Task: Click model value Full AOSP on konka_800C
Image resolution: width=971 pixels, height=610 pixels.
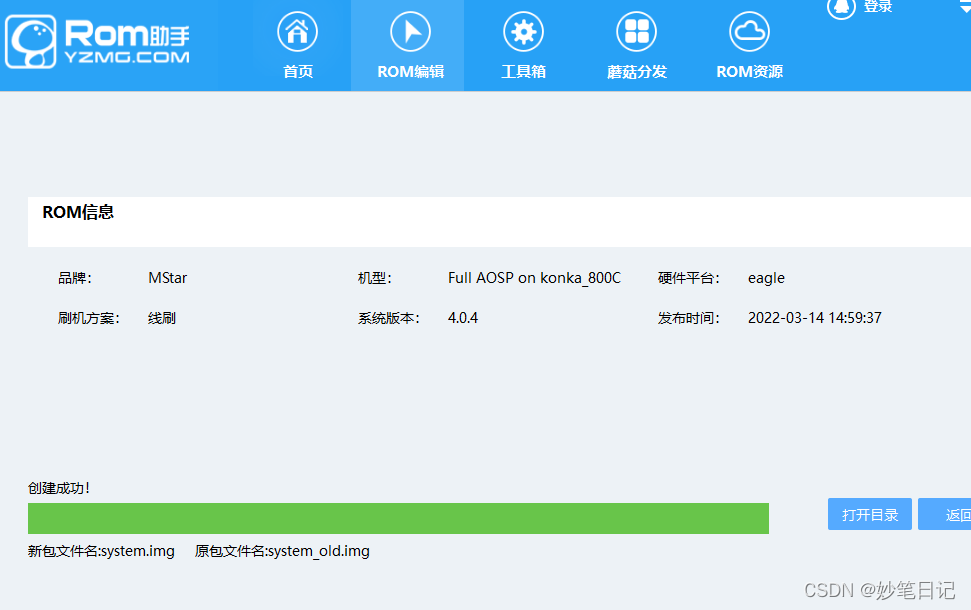Action: coord(534,278)
